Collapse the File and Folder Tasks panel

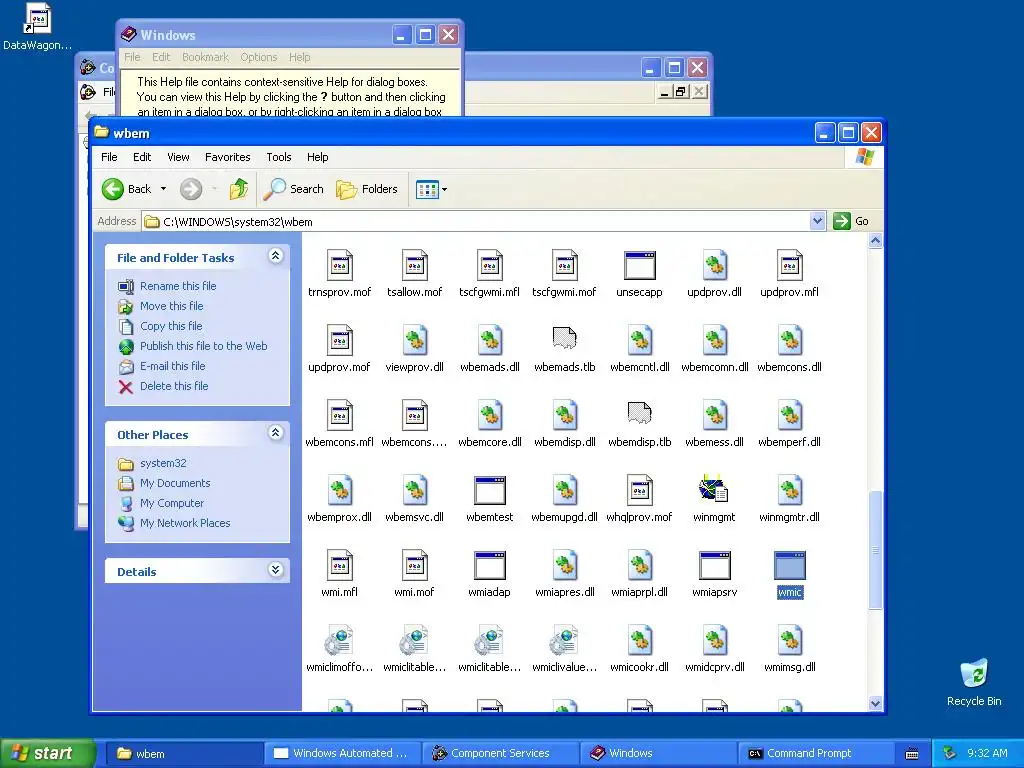pyautogui.click(x=276, y=256)
